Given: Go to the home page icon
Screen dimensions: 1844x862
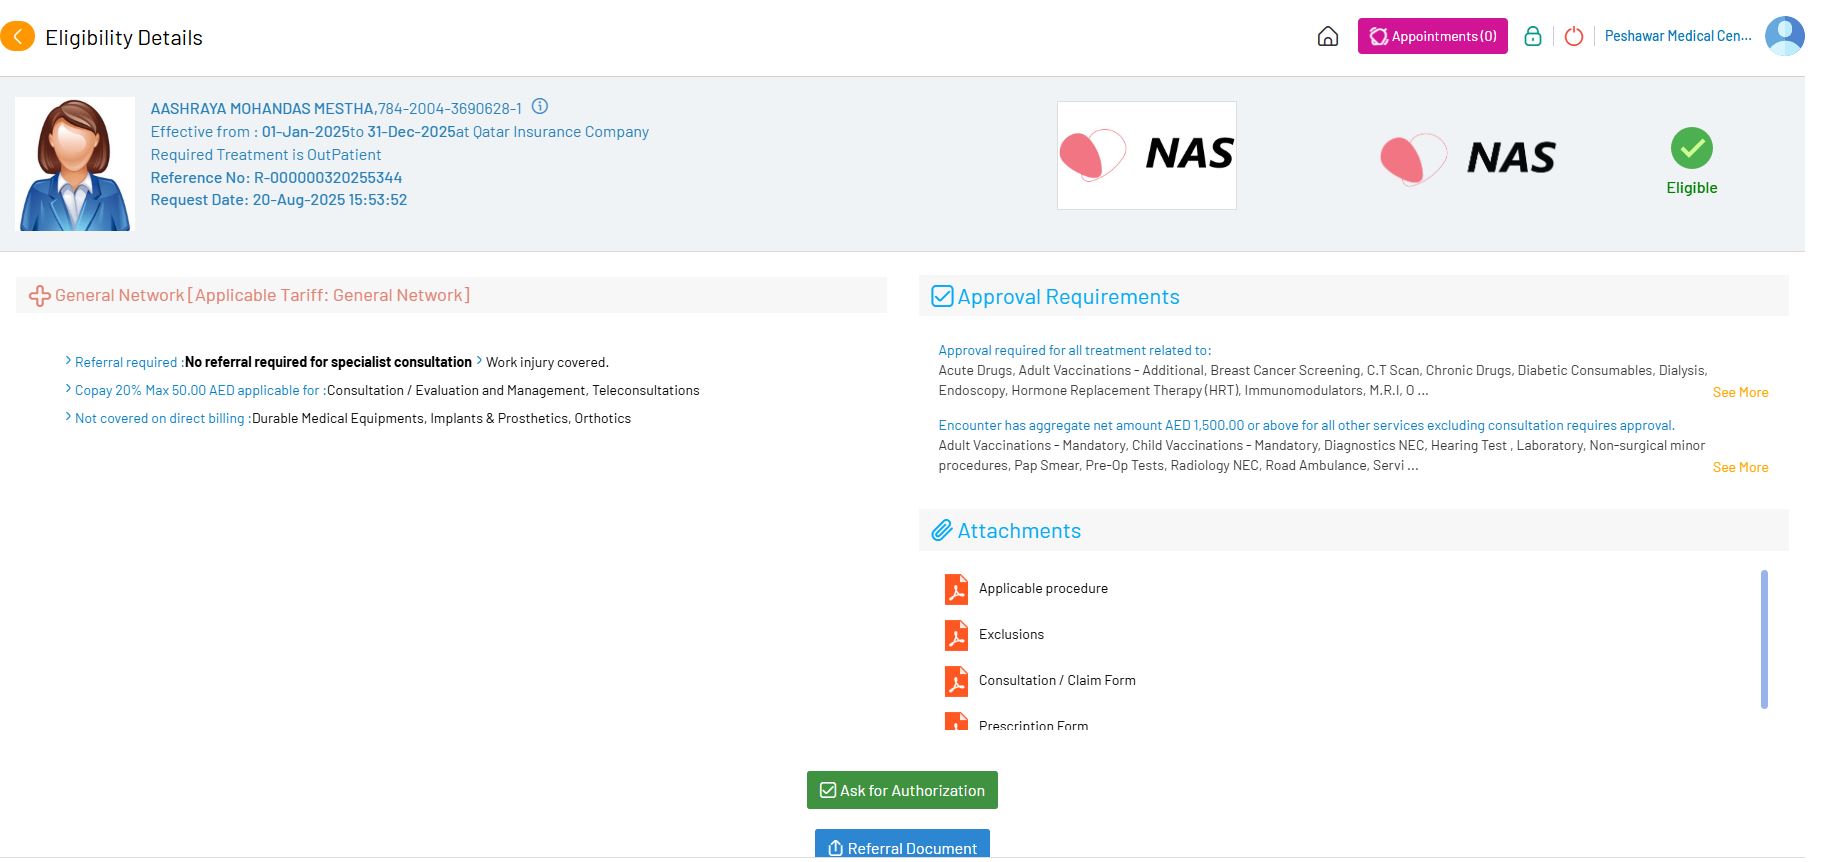Looking at the screenshot, I should coord(1327,37).
